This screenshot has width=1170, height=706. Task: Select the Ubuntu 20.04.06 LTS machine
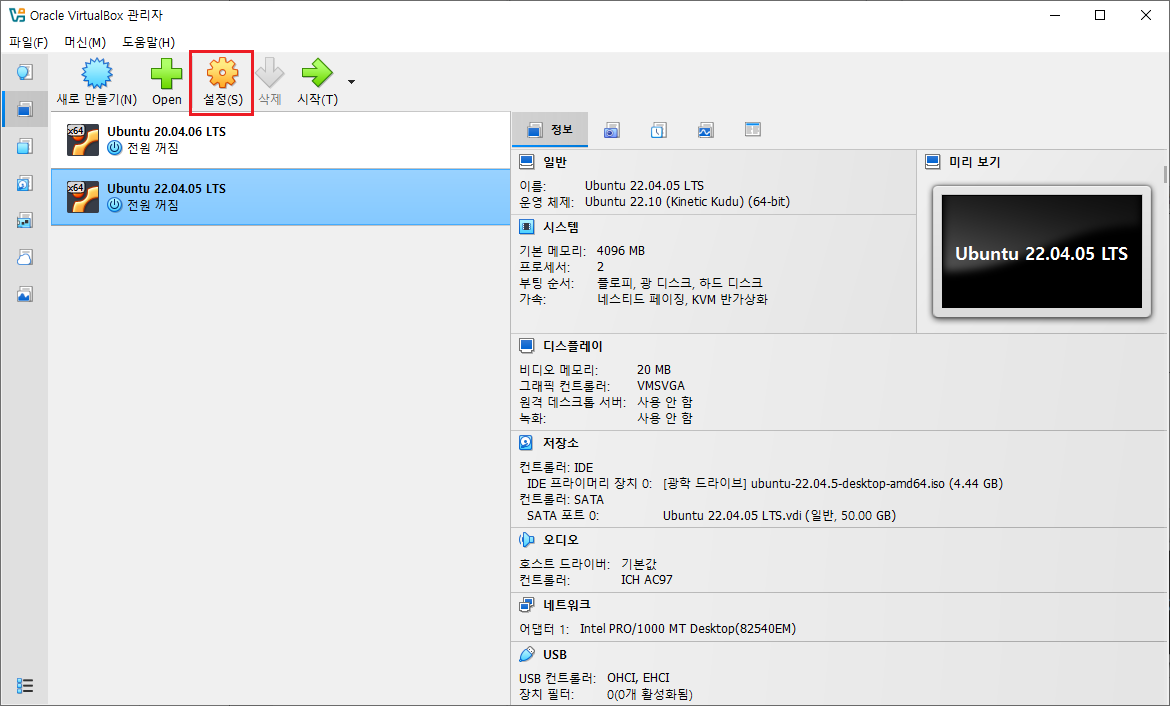pyautogui.click(x=281, y=140)
